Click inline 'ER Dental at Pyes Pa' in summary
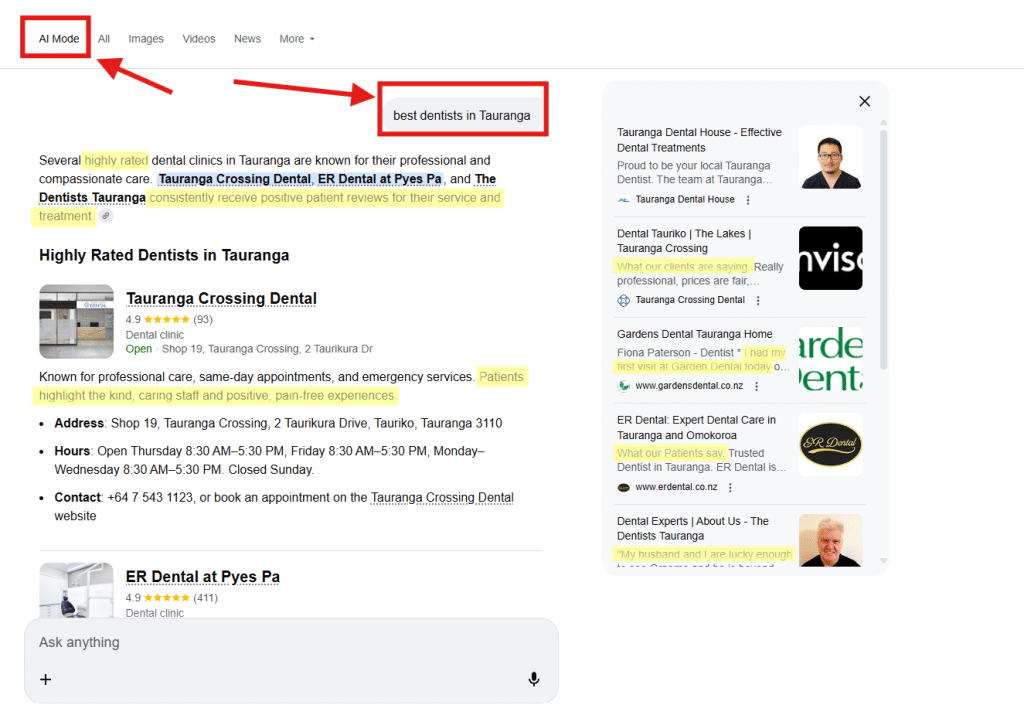Screen dimensions: 1024x705 click(379, 179)
